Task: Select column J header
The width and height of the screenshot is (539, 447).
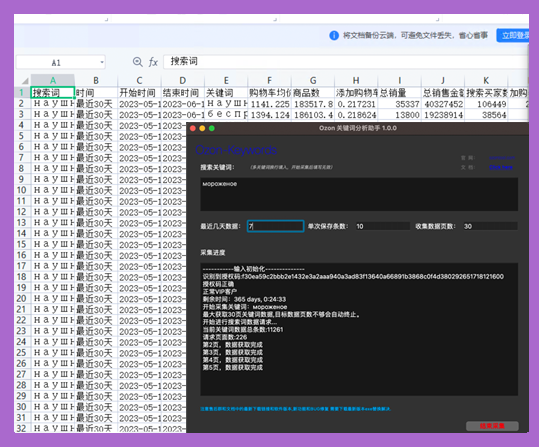Action: tap(443, 81)
